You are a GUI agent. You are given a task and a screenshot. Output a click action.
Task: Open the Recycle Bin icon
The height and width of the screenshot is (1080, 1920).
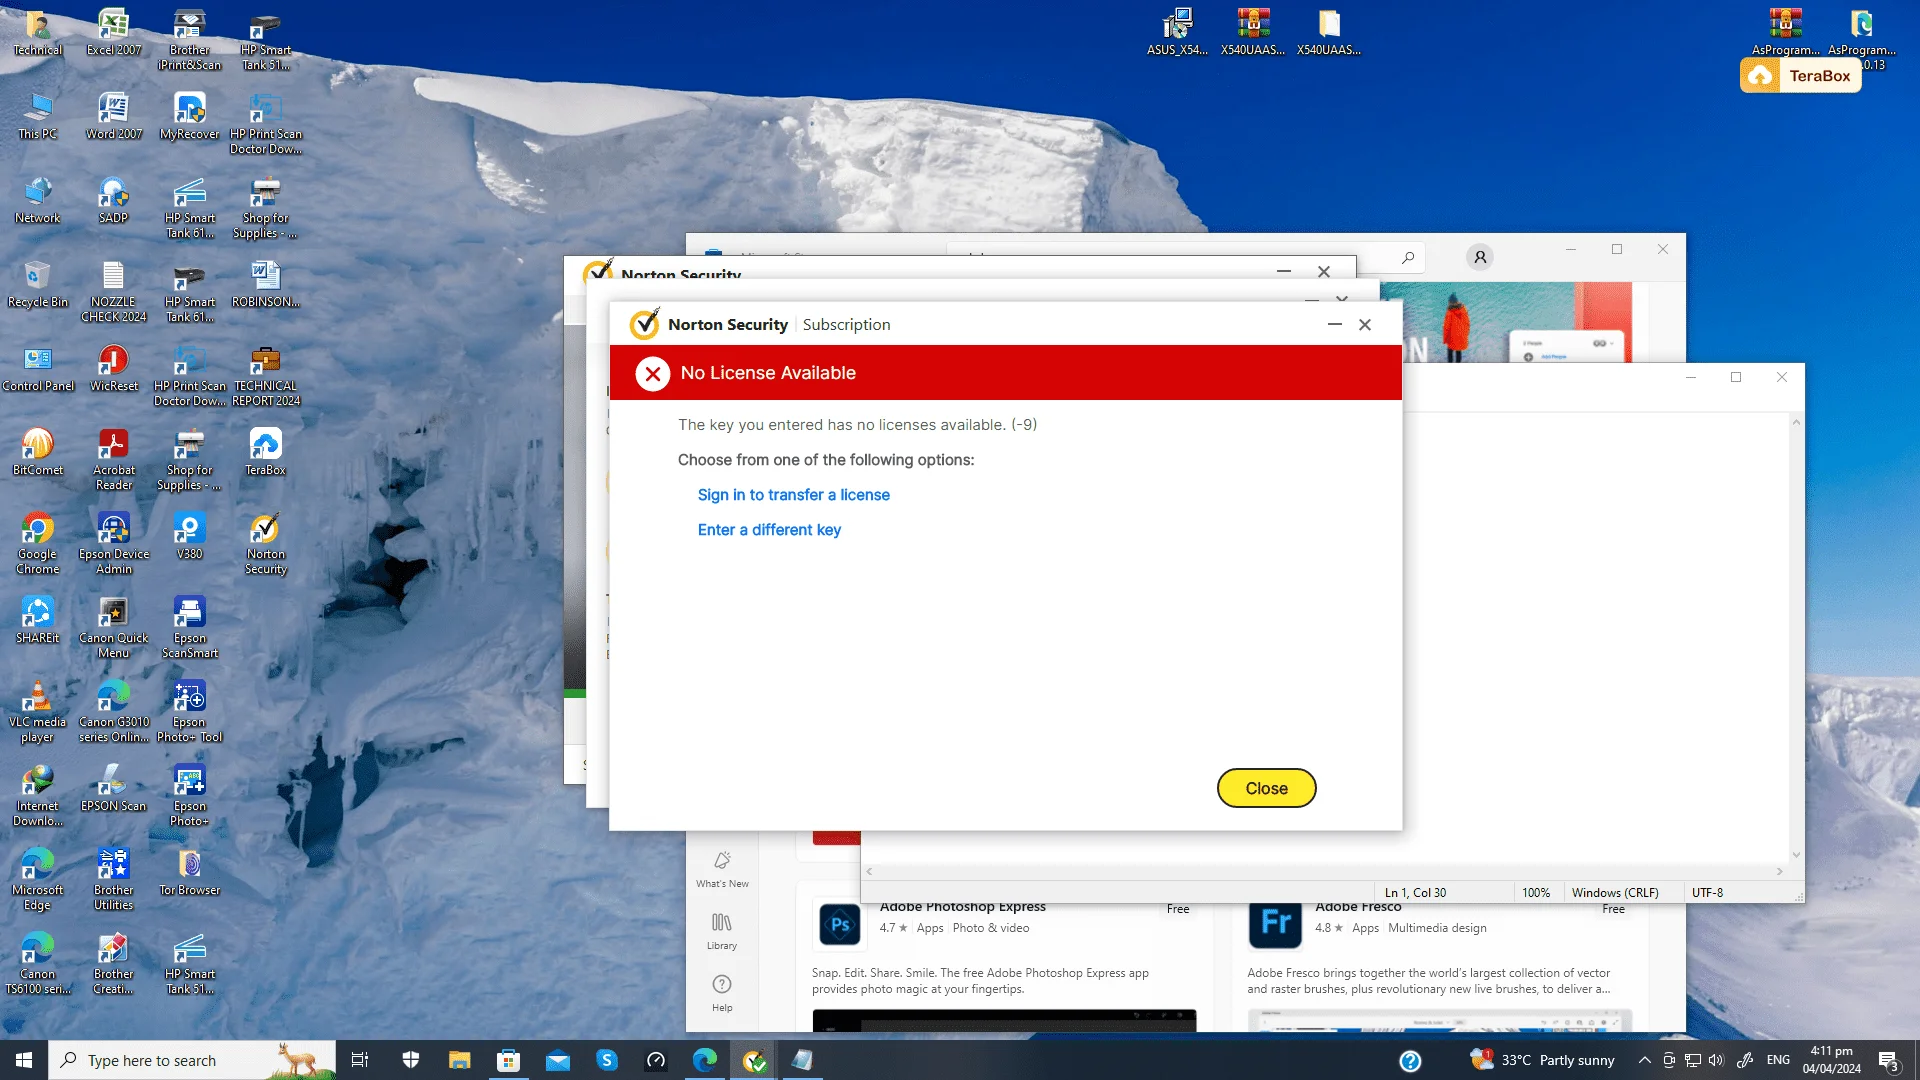38,284
